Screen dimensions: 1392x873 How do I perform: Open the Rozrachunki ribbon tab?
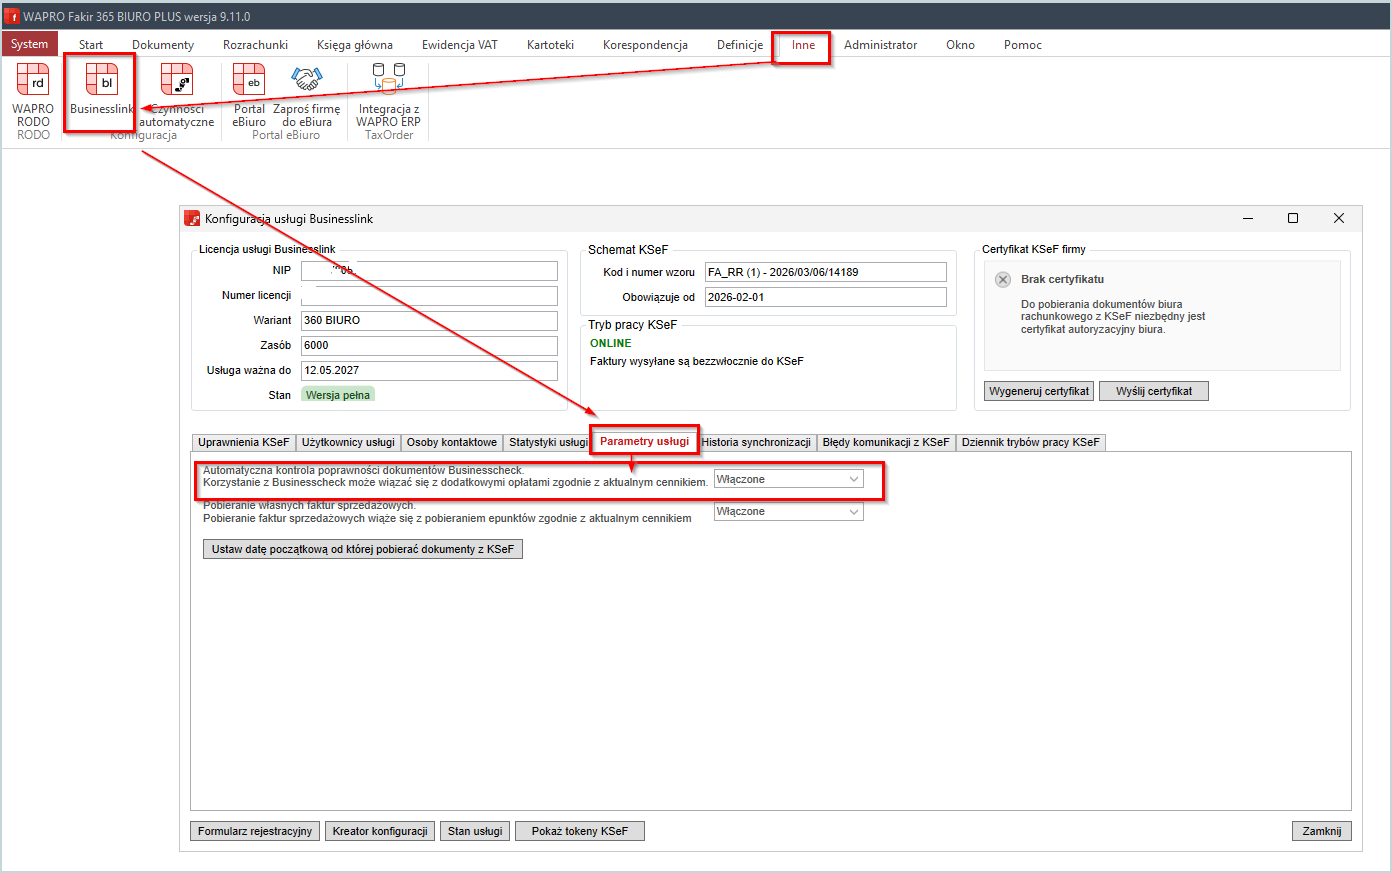click(255, 45)
